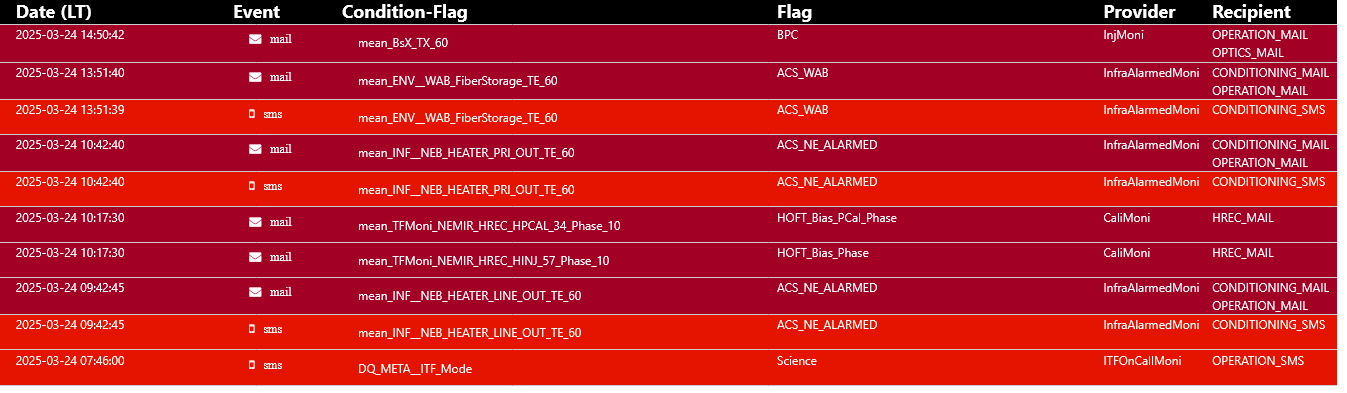
Task: Click mail icon for HINJ_57_Phase_10 row
Action: pyautogui.click(x=255, y=257)
